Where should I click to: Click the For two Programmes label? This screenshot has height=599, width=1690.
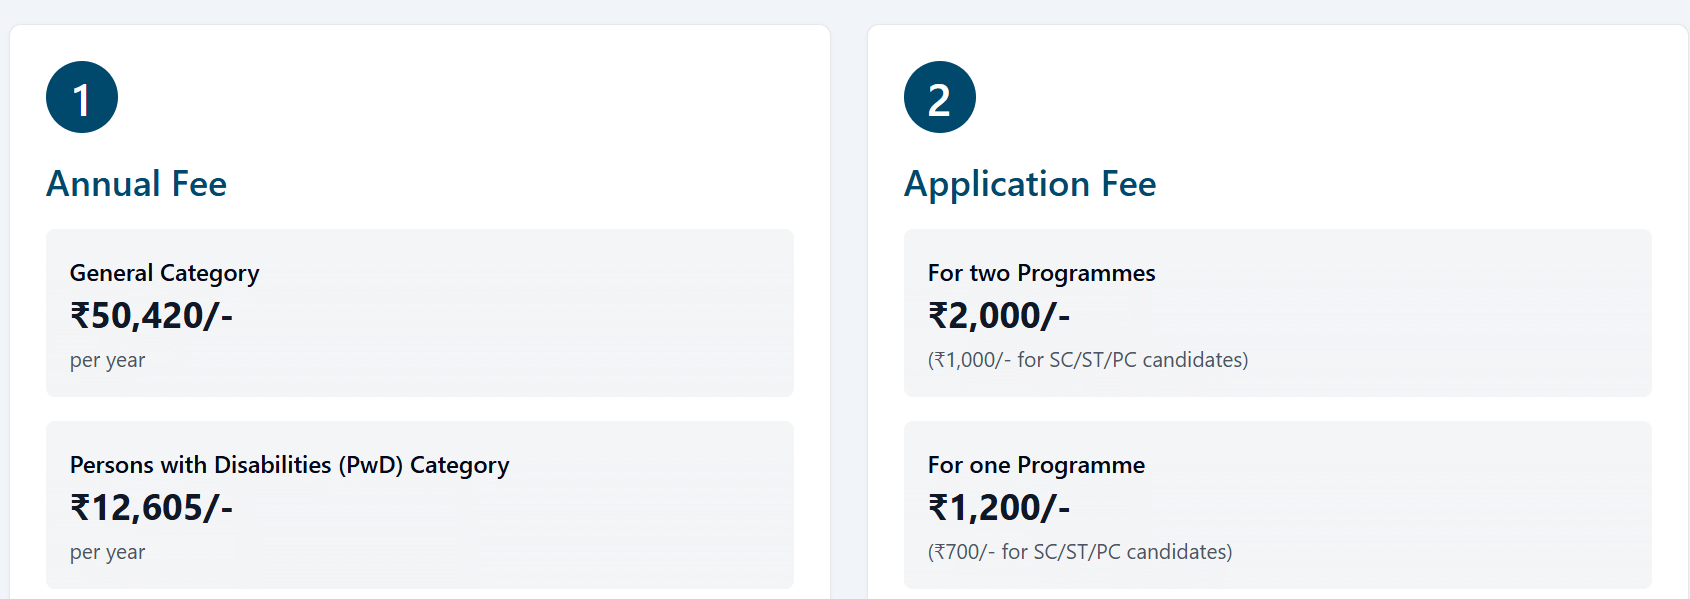point(1041,273)
